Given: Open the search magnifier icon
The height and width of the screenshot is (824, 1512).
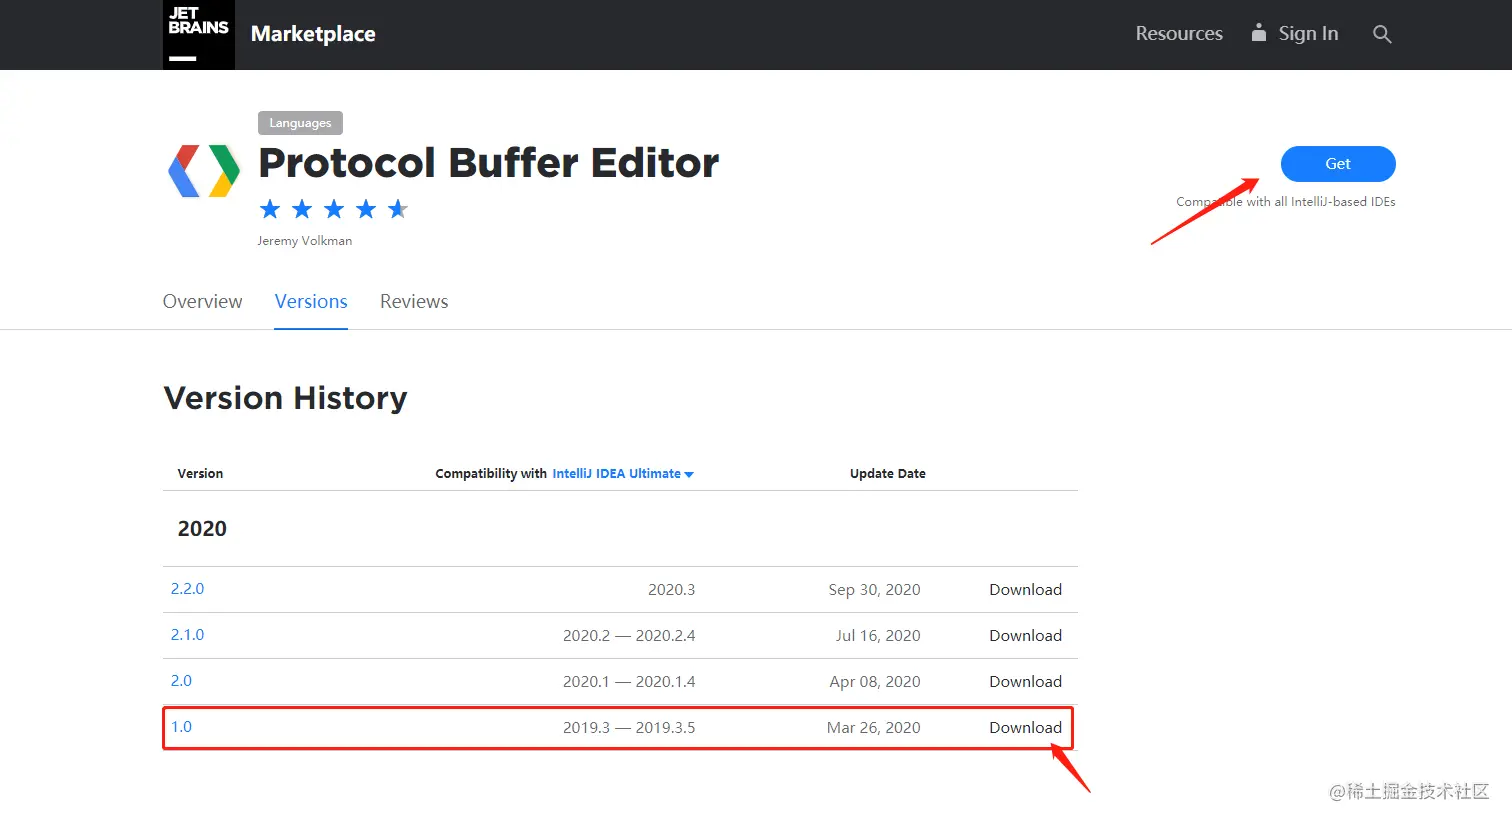Looking at the screenshot, I should coord(1382,34).
